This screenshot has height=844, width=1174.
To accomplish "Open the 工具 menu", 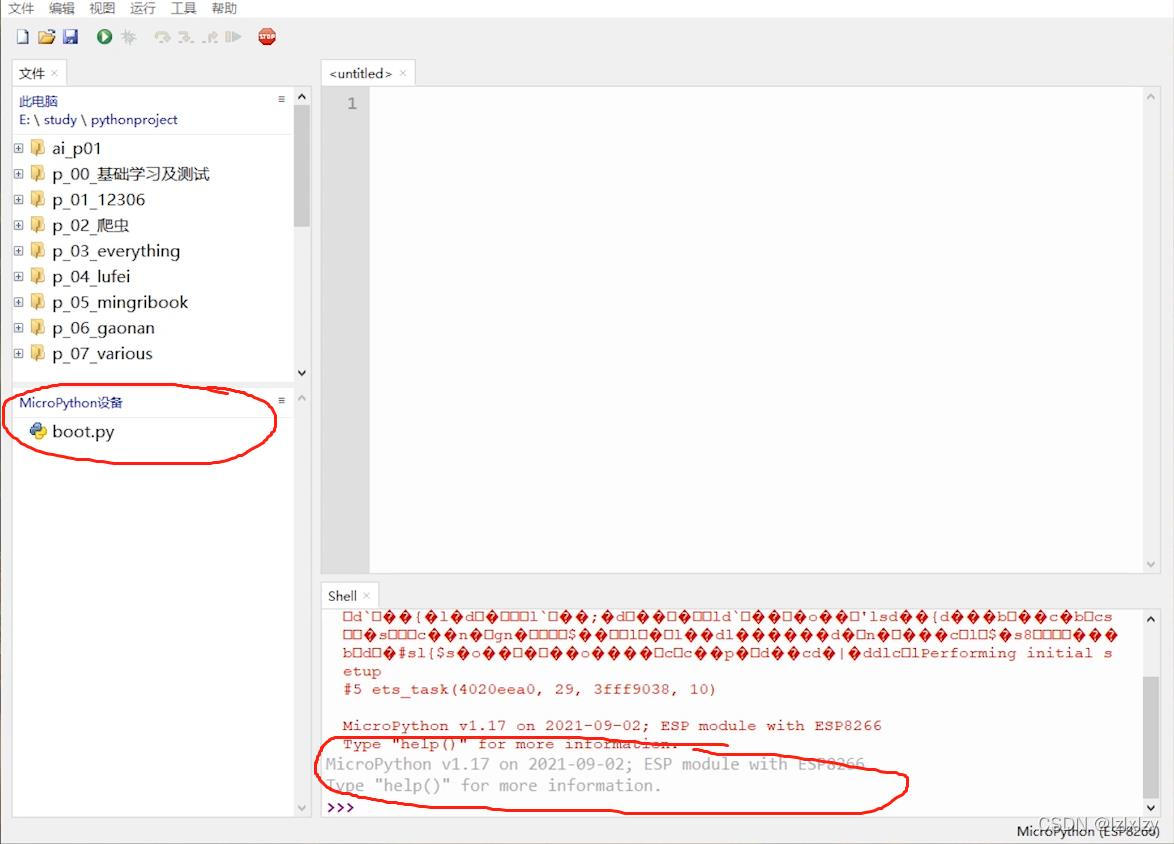I will (x=183, y=8).
